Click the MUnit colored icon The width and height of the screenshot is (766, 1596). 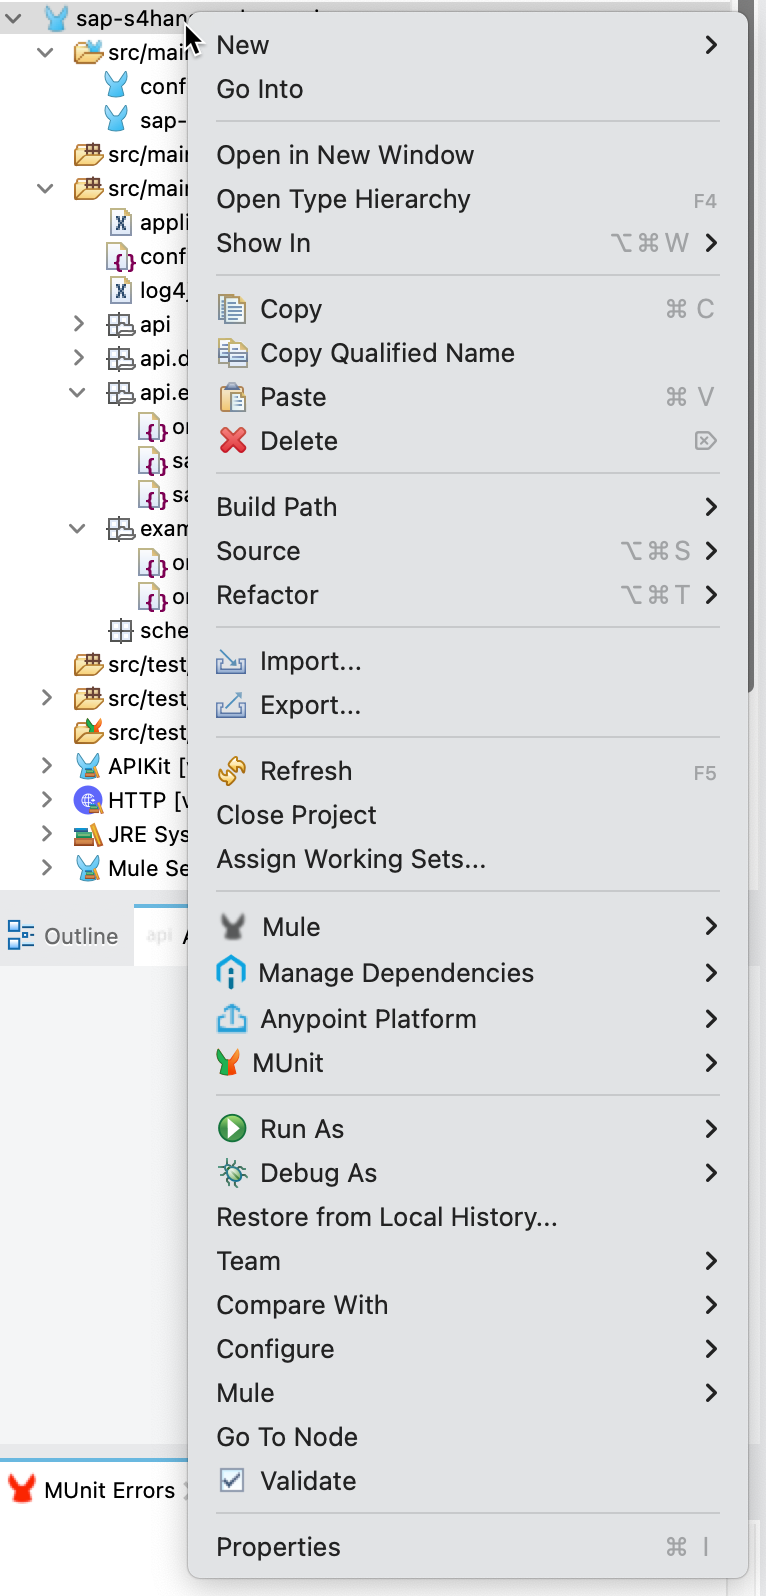[228, 1062]
